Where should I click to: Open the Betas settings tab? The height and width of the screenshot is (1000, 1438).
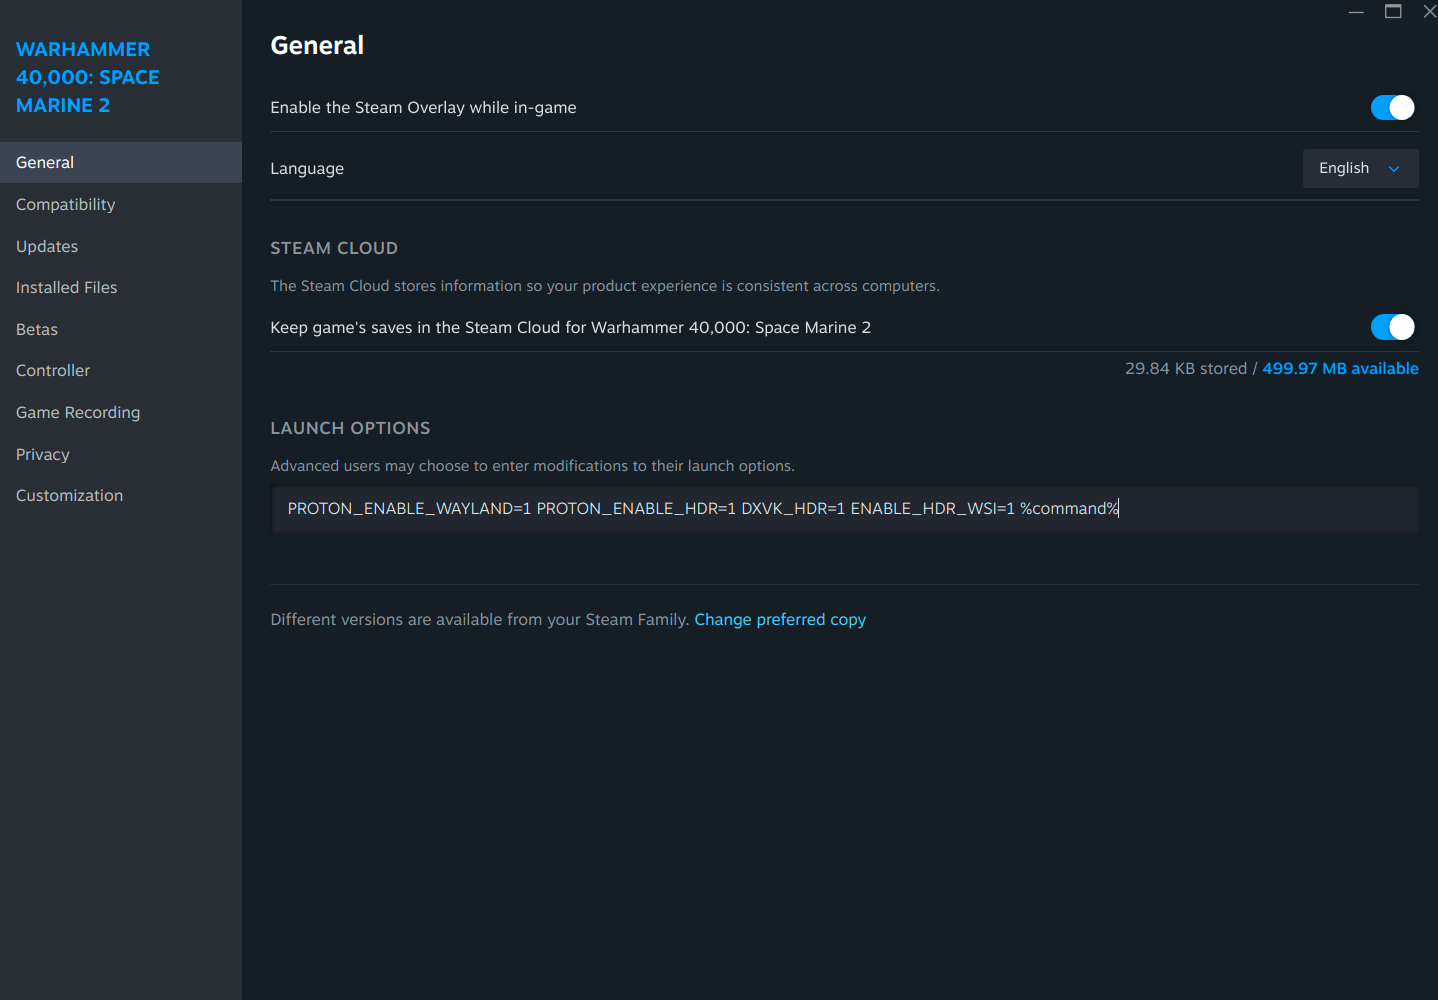click(x=121, y=329)
